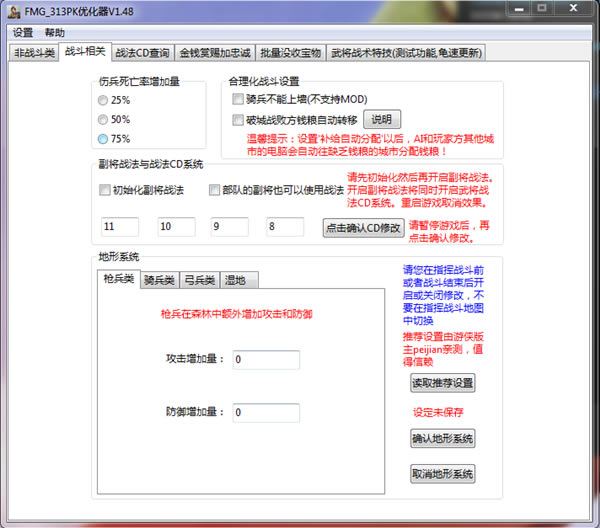
Task: Open the 战法CD查询 tab
Action: click(142, 53)
